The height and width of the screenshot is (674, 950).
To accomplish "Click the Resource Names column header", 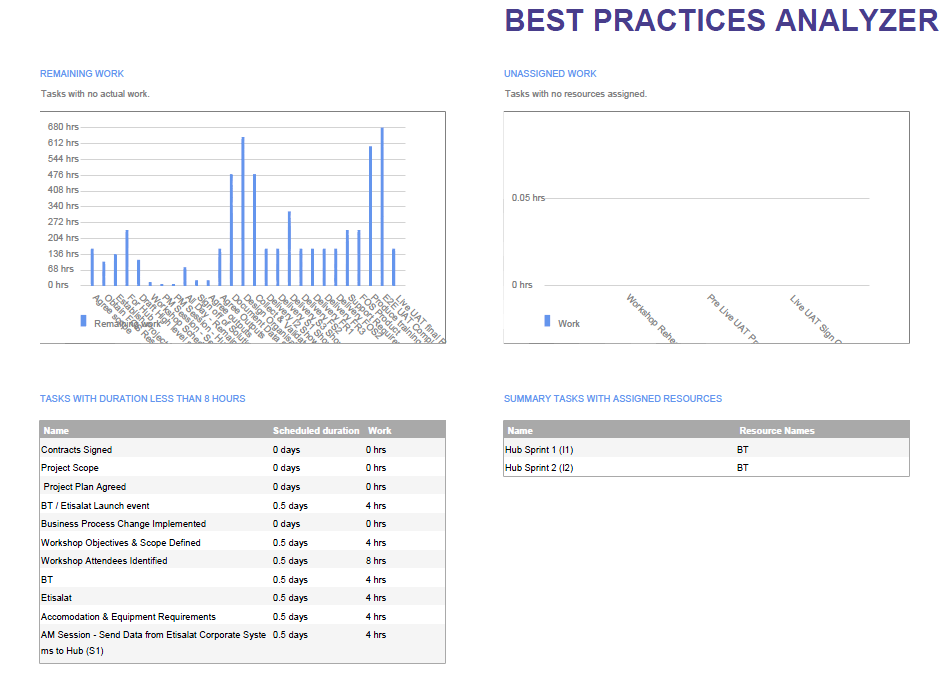I will pyautogui.click(x=776, y=431).
